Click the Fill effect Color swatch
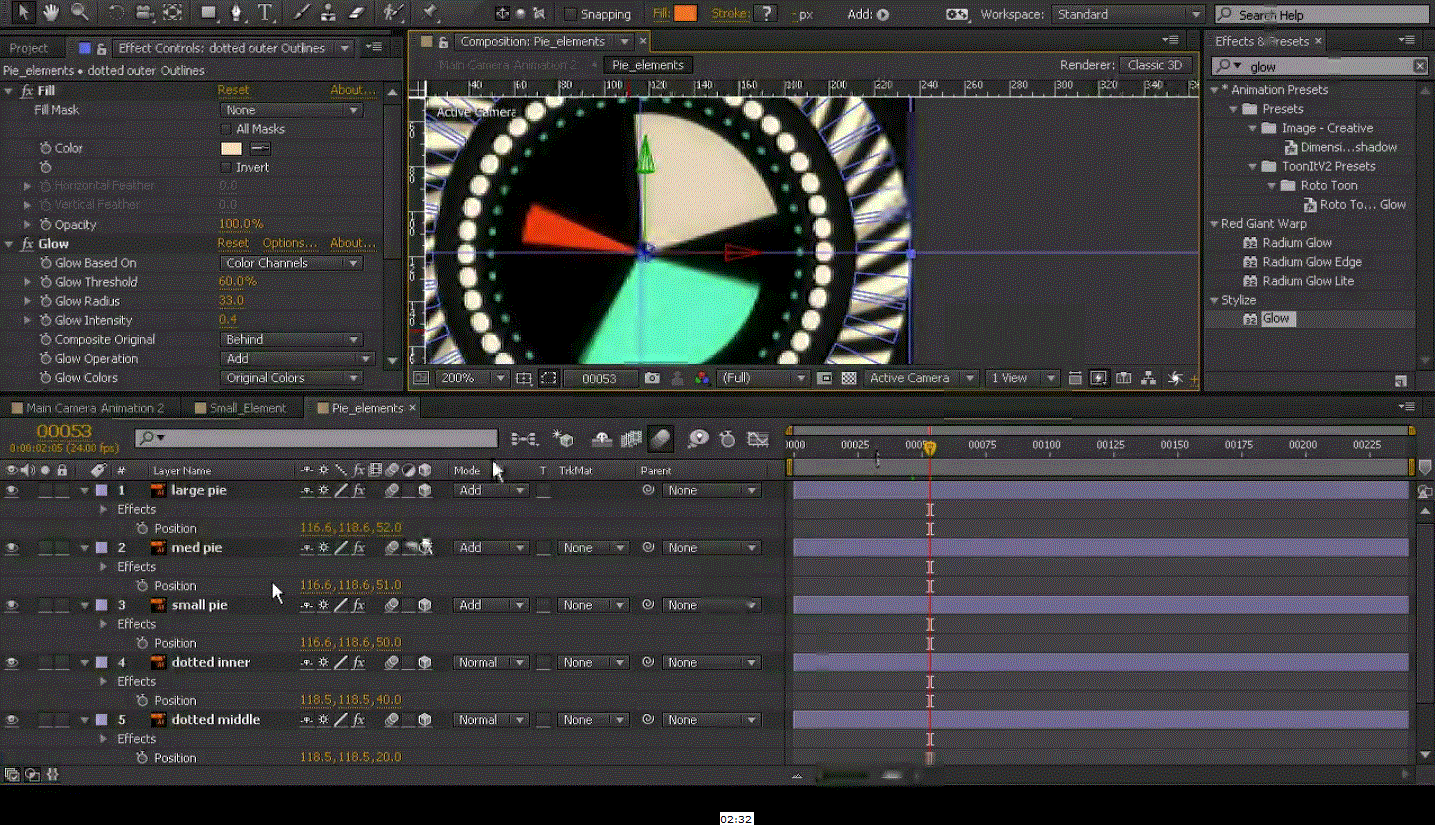 click(231, 148)
